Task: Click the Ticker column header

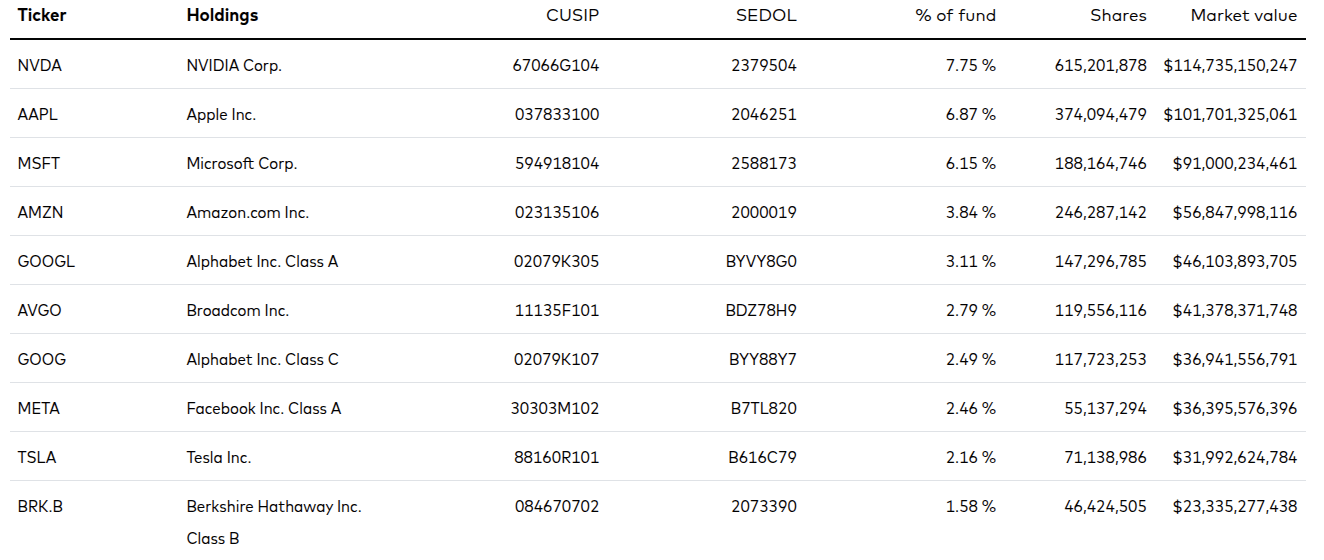Action: pos(41,16)
